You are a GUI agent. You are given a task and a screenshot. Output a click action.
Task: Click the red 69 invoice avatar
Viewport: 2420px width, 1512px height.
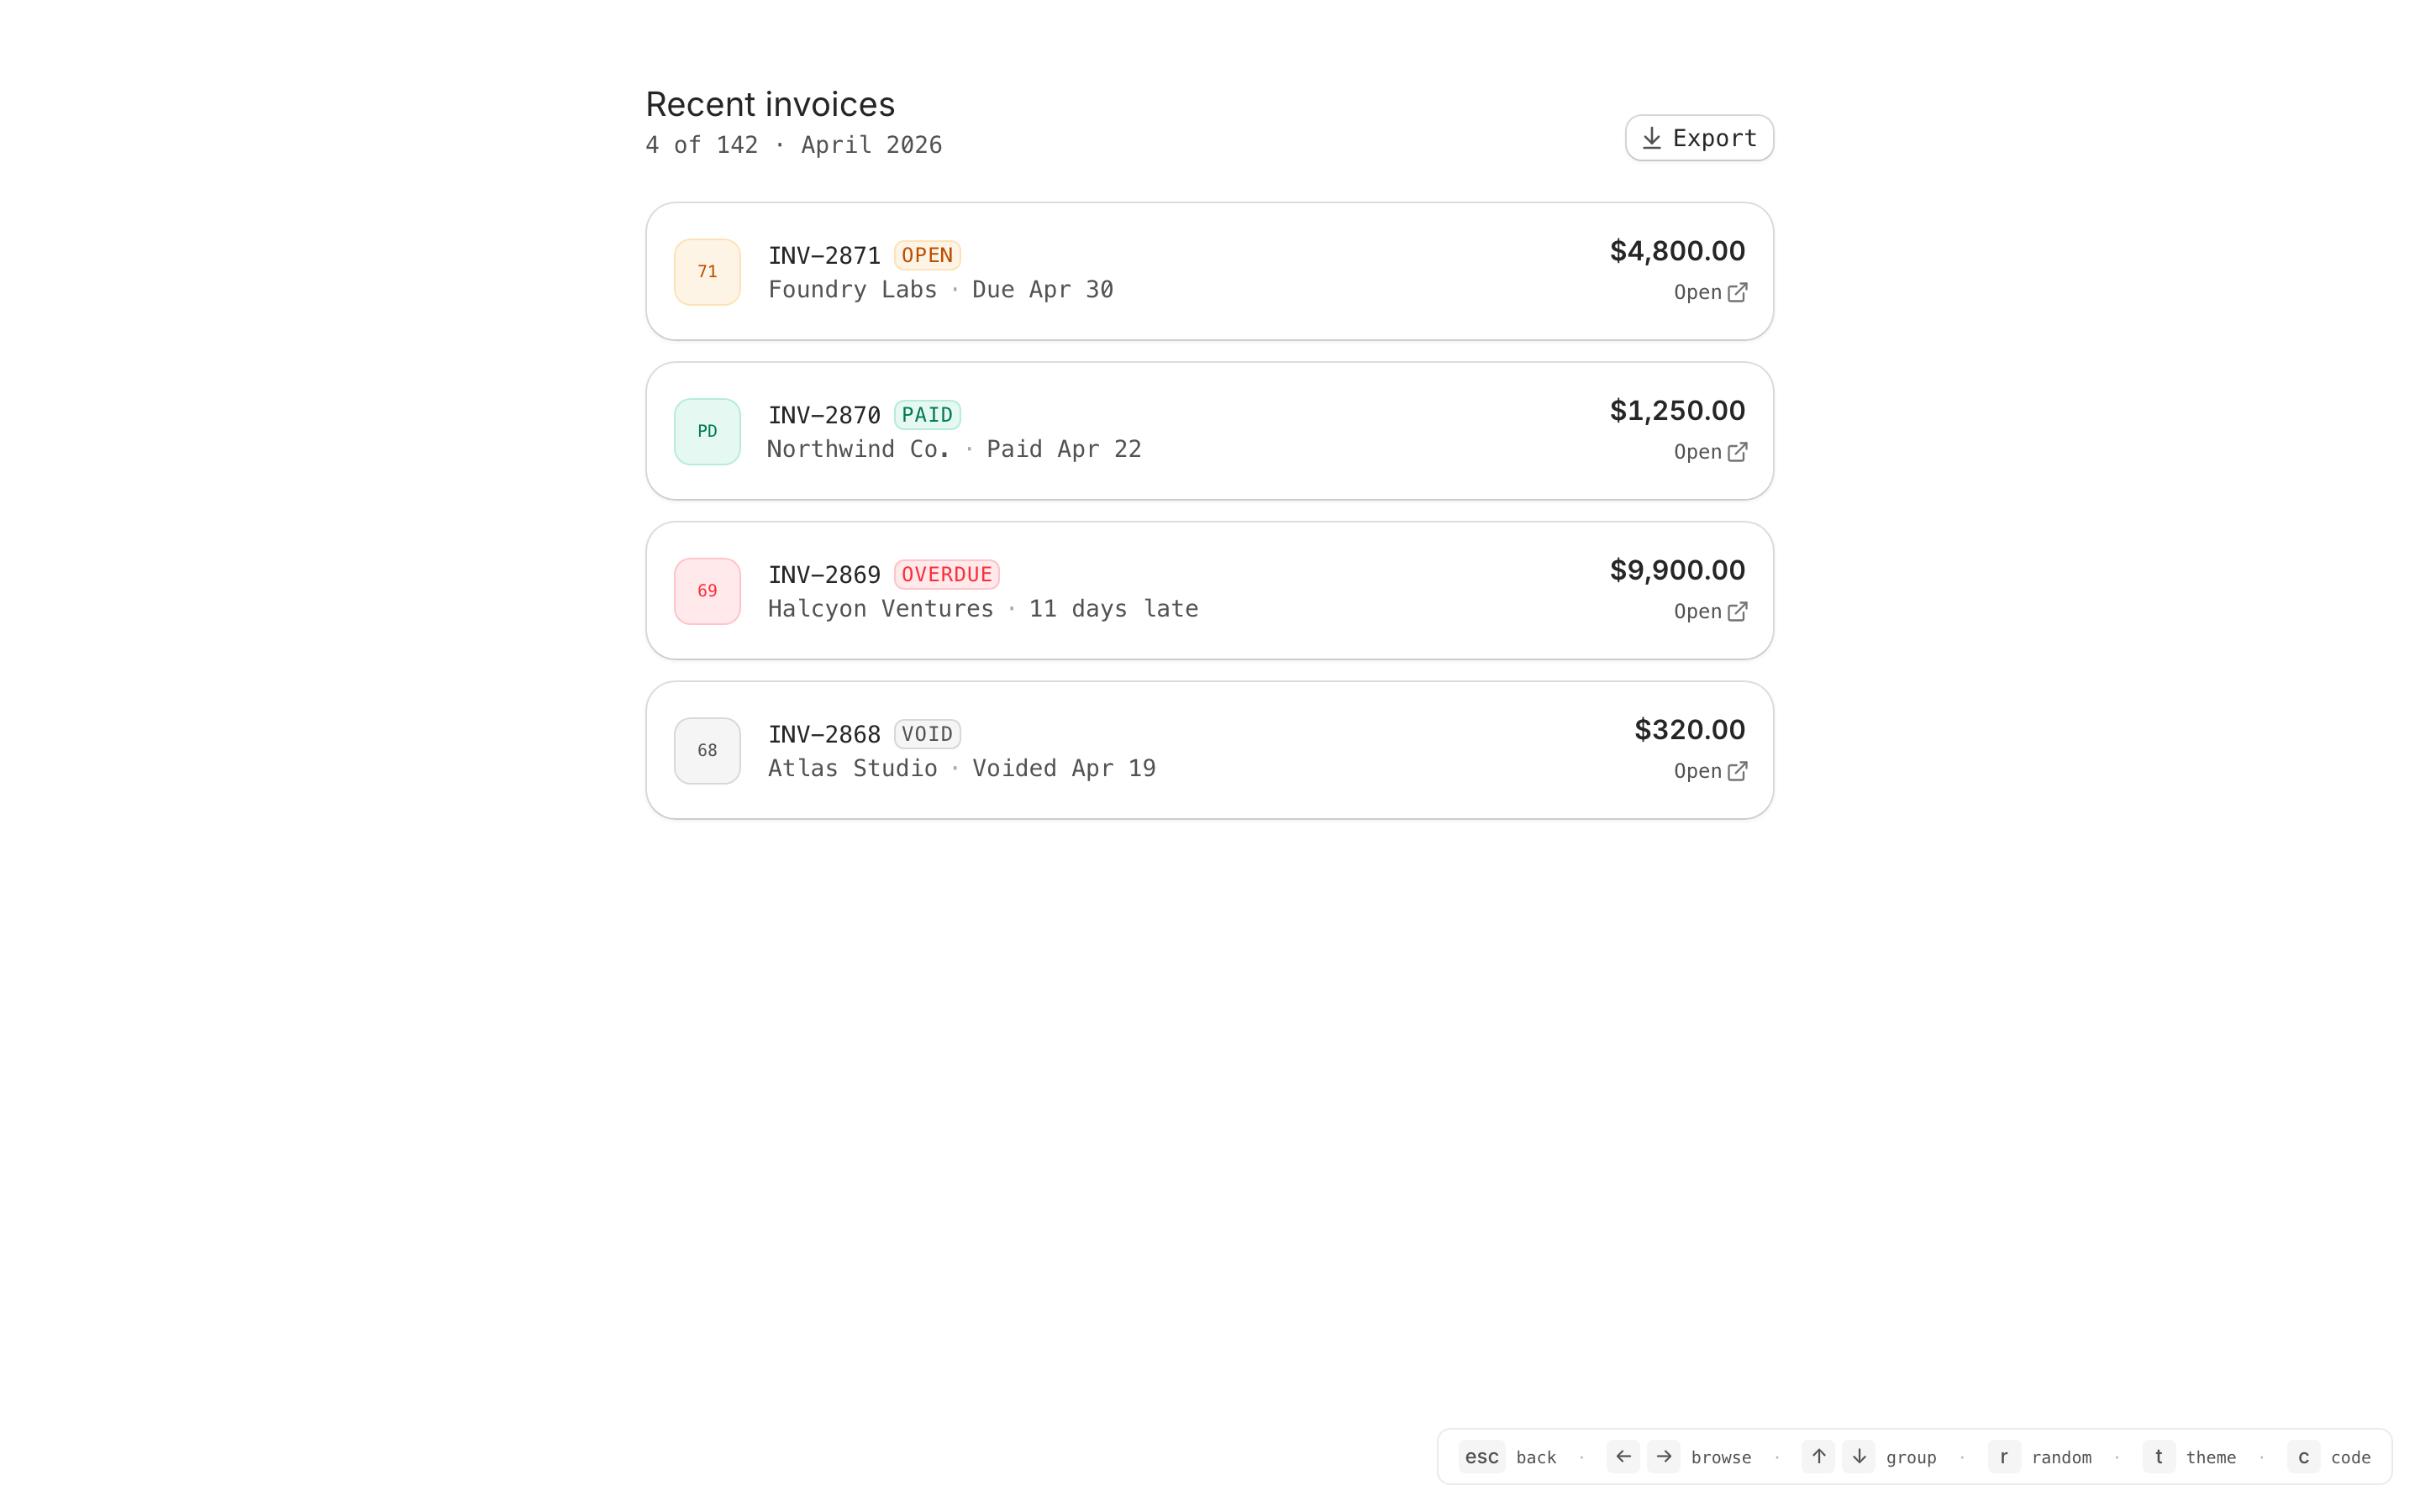[707, 591]
